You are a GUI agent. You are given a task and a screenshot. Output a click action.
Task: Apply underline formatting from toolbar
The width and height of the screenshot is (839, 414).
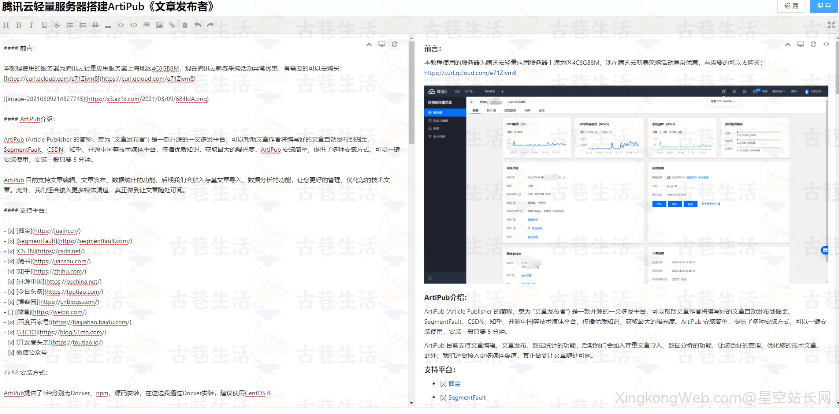coord(44,25)
